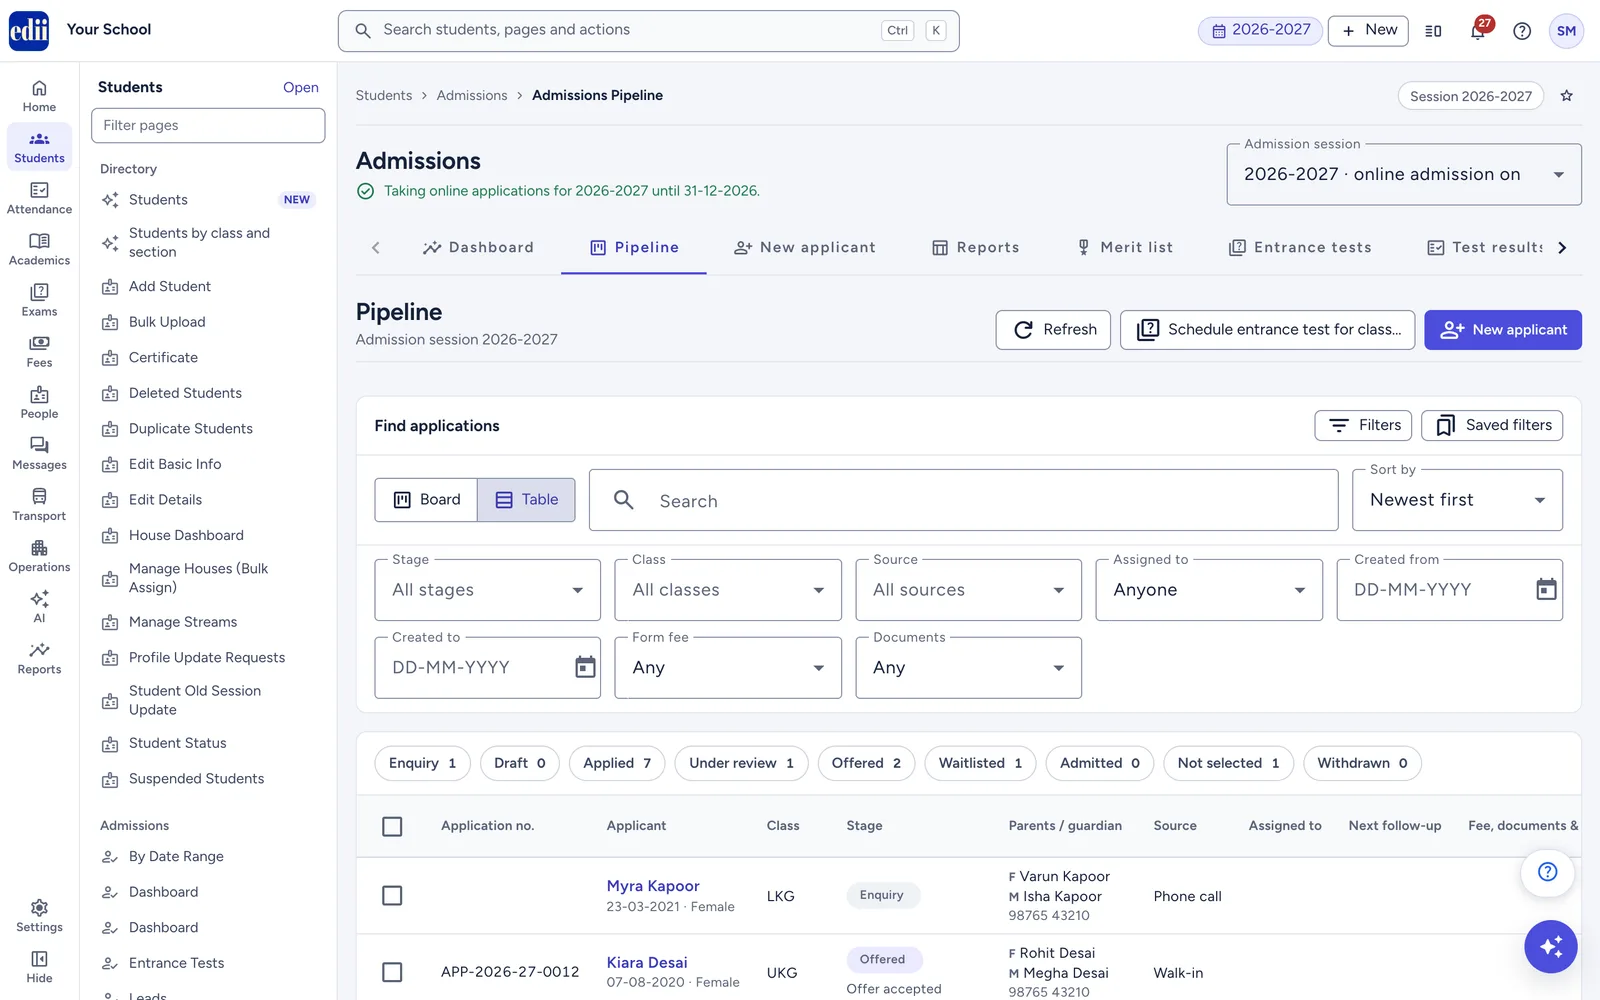Switch to Board view
Viewport: 1600px width, 1000px height.
(426, 500)
